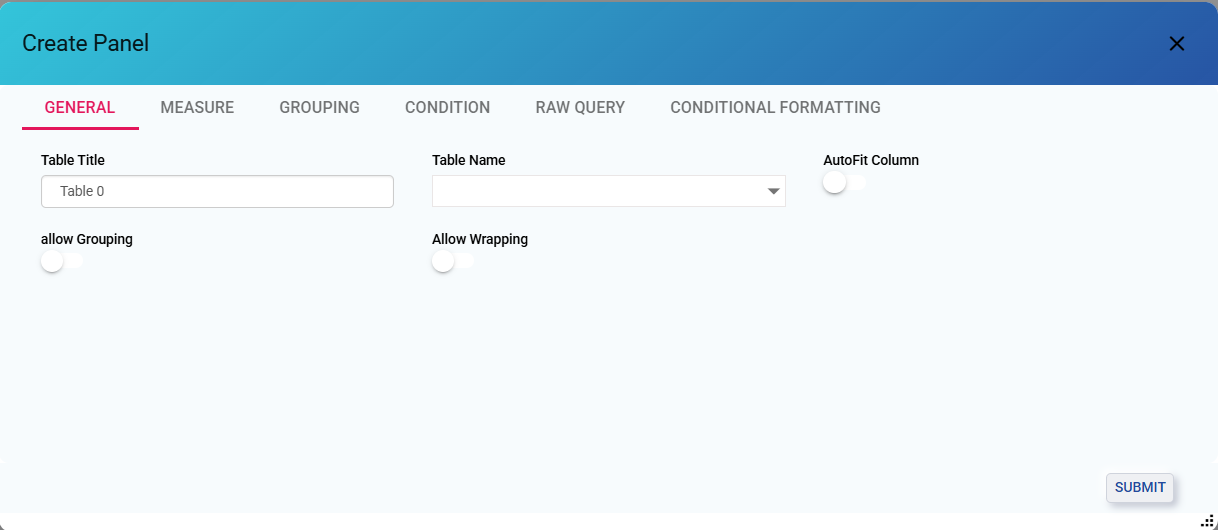Turn on the Allow Wrapping switch

453,261
